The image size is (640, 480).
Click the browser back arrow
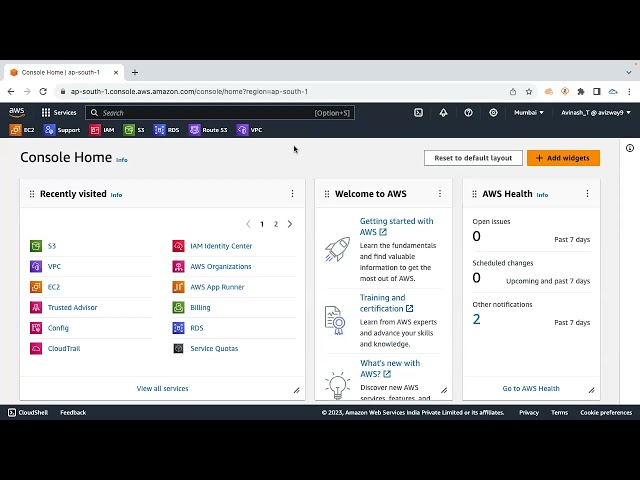(11, 91)
